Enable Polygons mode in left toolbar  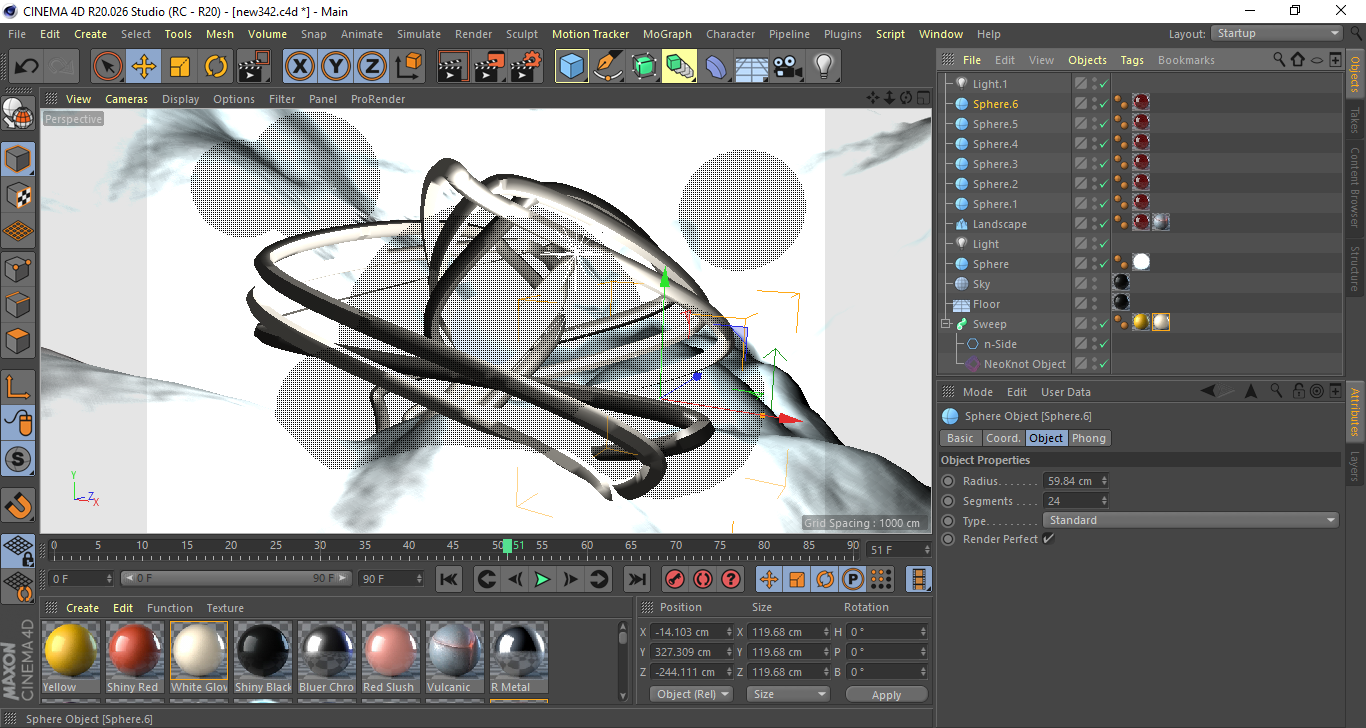pyautogui.click(x=19, y=341)
